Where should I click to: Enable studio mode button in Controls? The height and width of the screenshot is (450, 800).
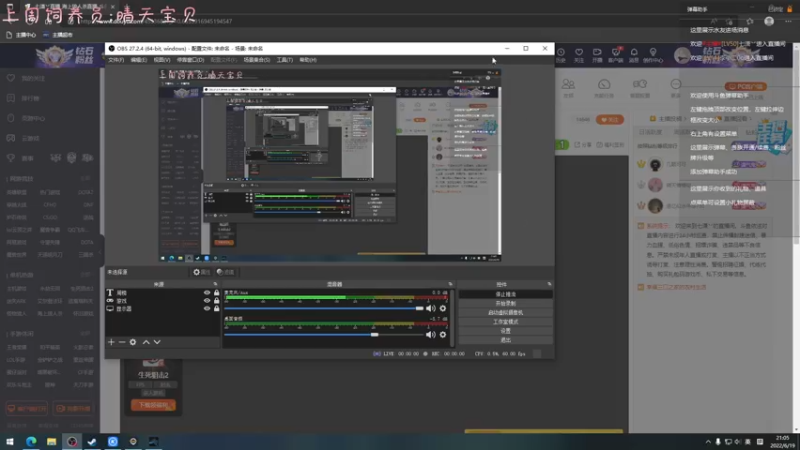pos(506,322)
